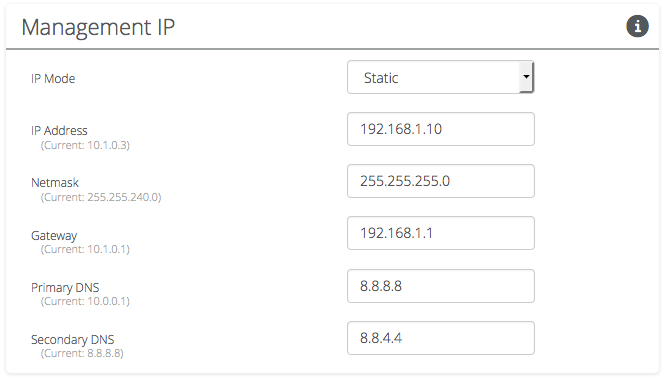Select the Netmask field 255.255.255.0
The width and height of the screenshot is (663, 381).
[x=441, y=181]
